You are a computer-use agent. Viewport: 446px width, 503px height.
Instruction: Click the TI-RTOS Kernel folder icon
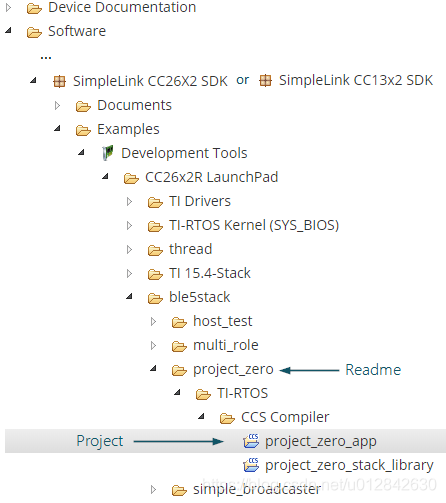coord(155,226)
